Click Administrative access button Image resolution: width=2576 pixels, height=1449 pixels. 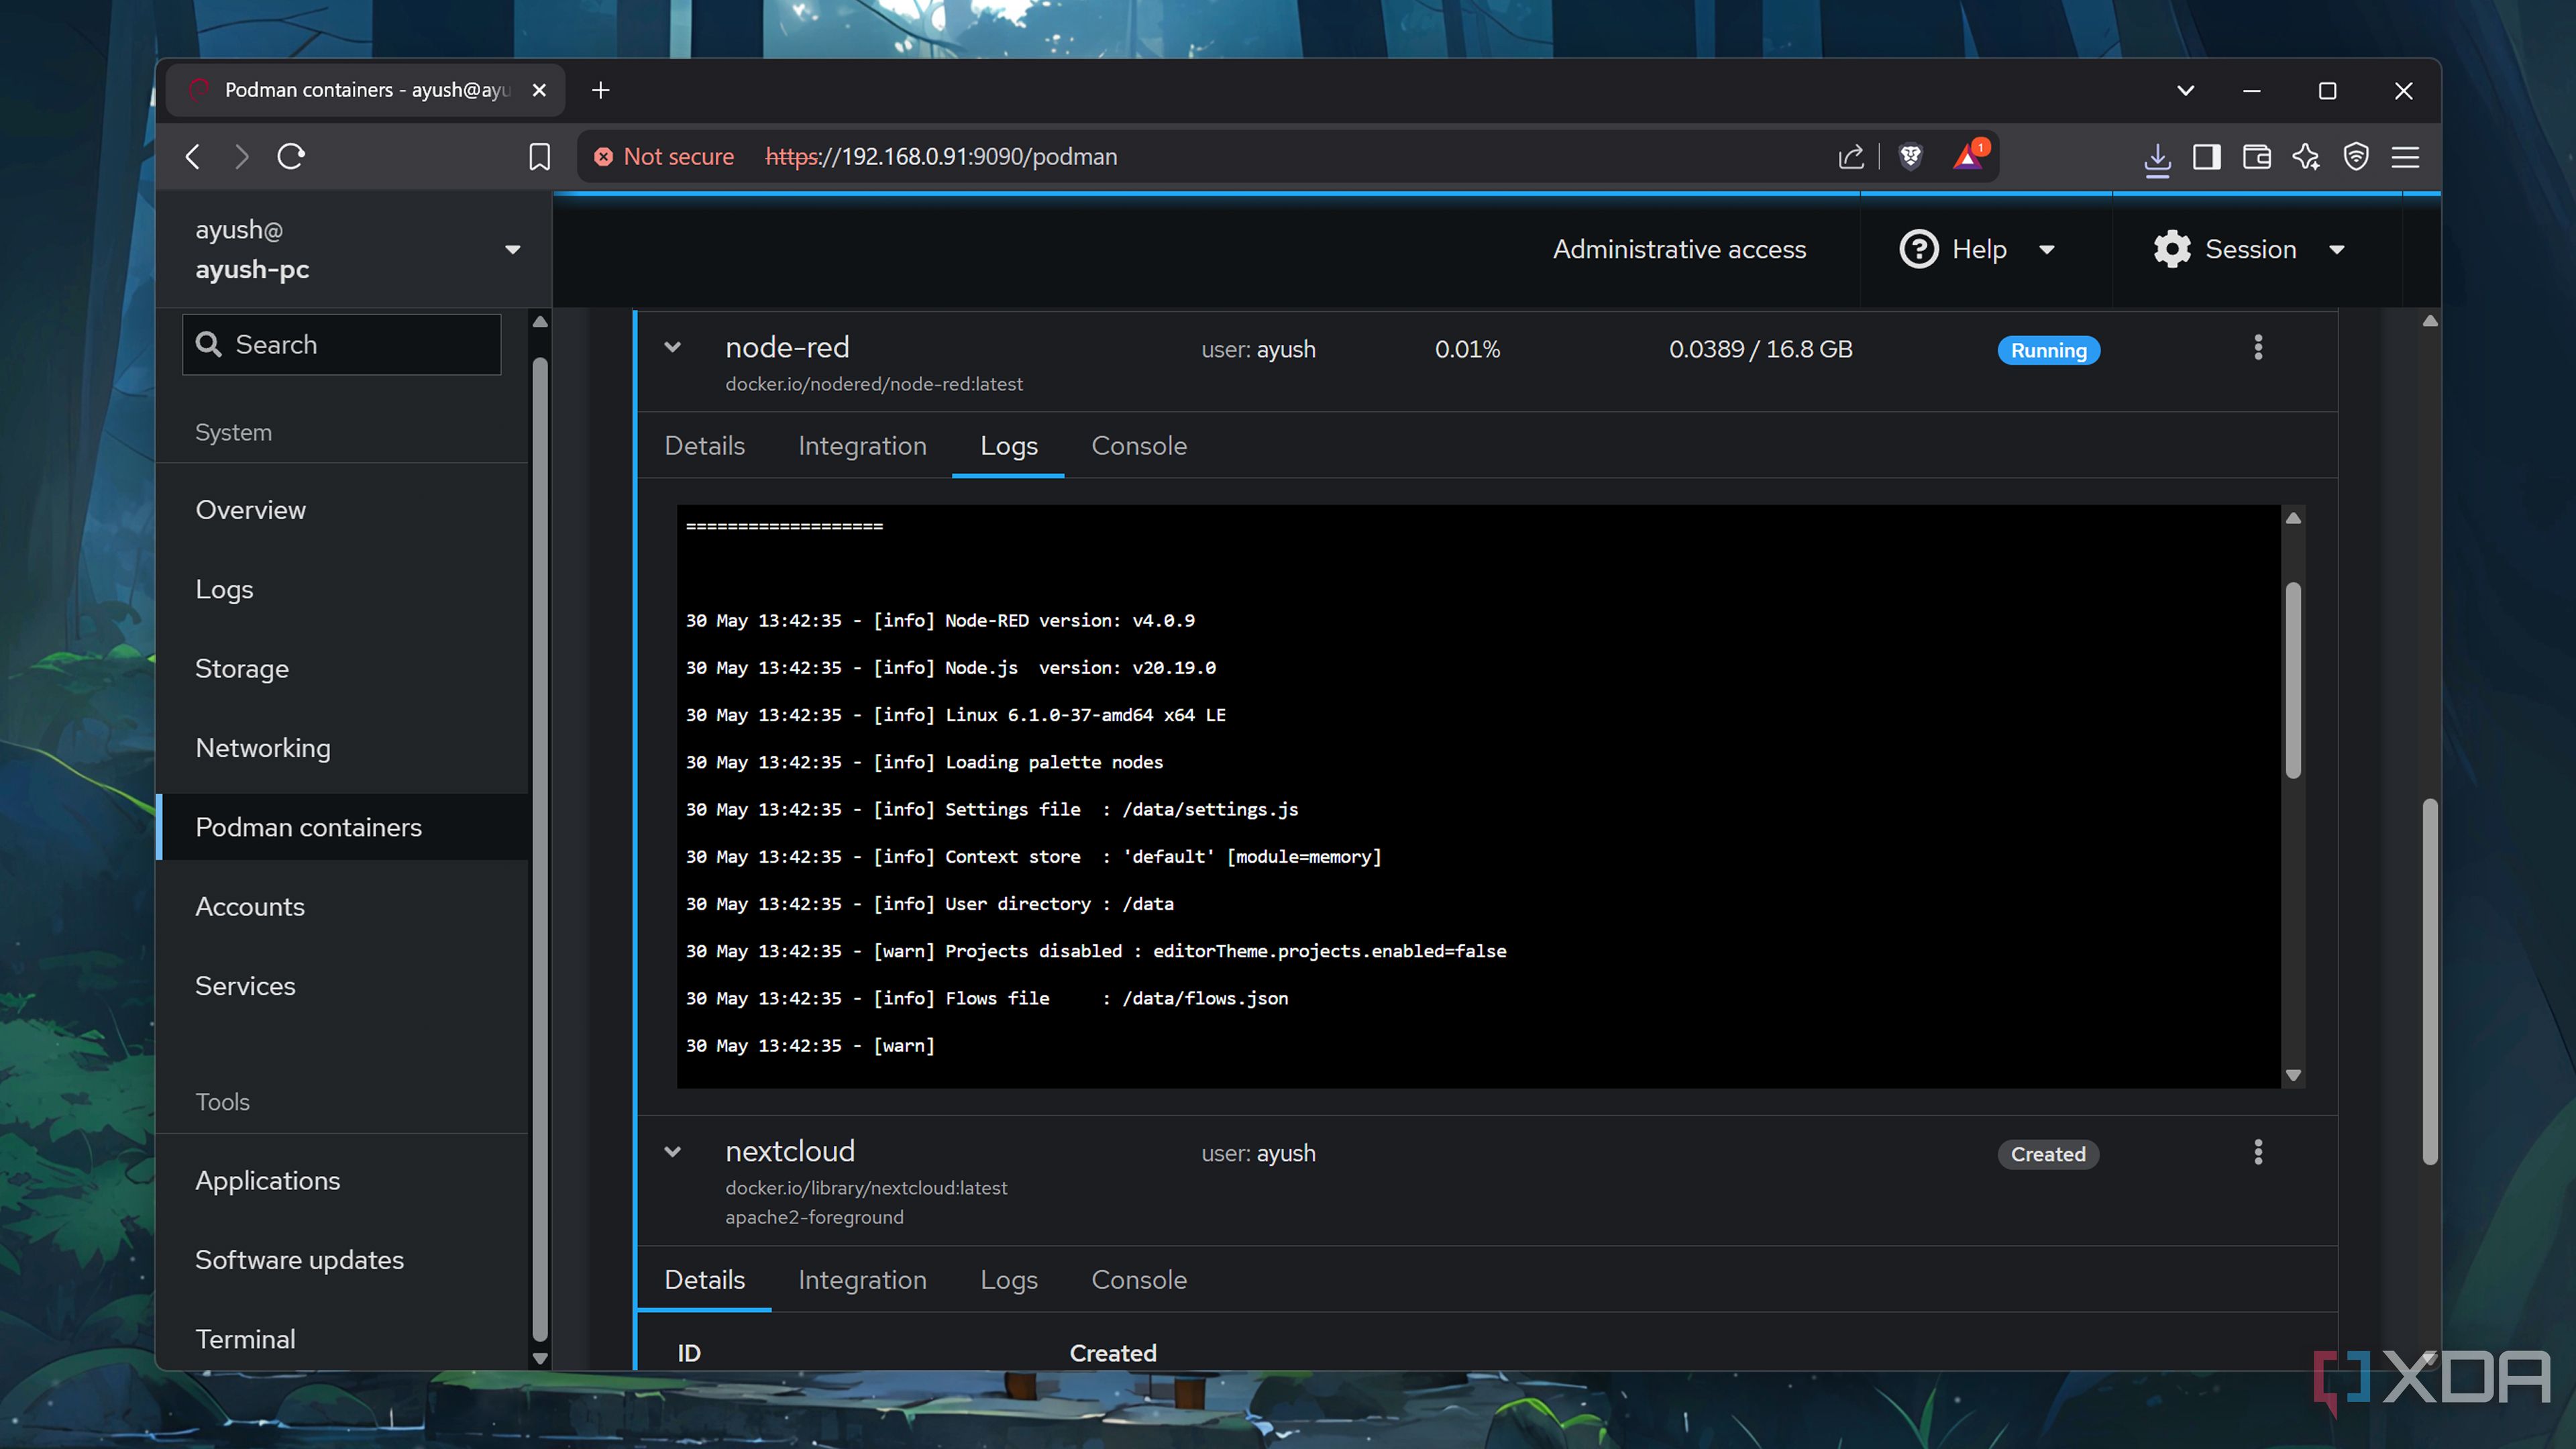coord(1679,249)
